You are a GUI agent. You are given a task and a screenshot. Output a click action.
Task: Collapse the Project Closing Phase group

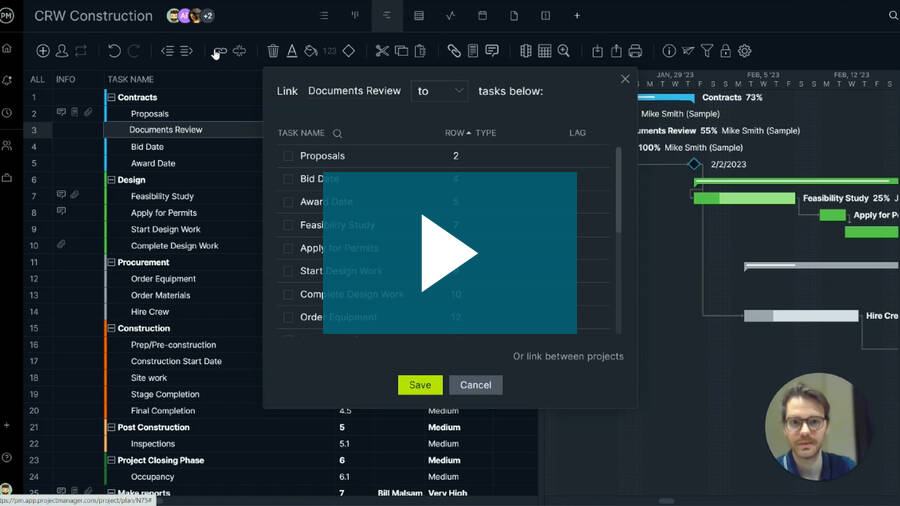click(x=111, y=460)
